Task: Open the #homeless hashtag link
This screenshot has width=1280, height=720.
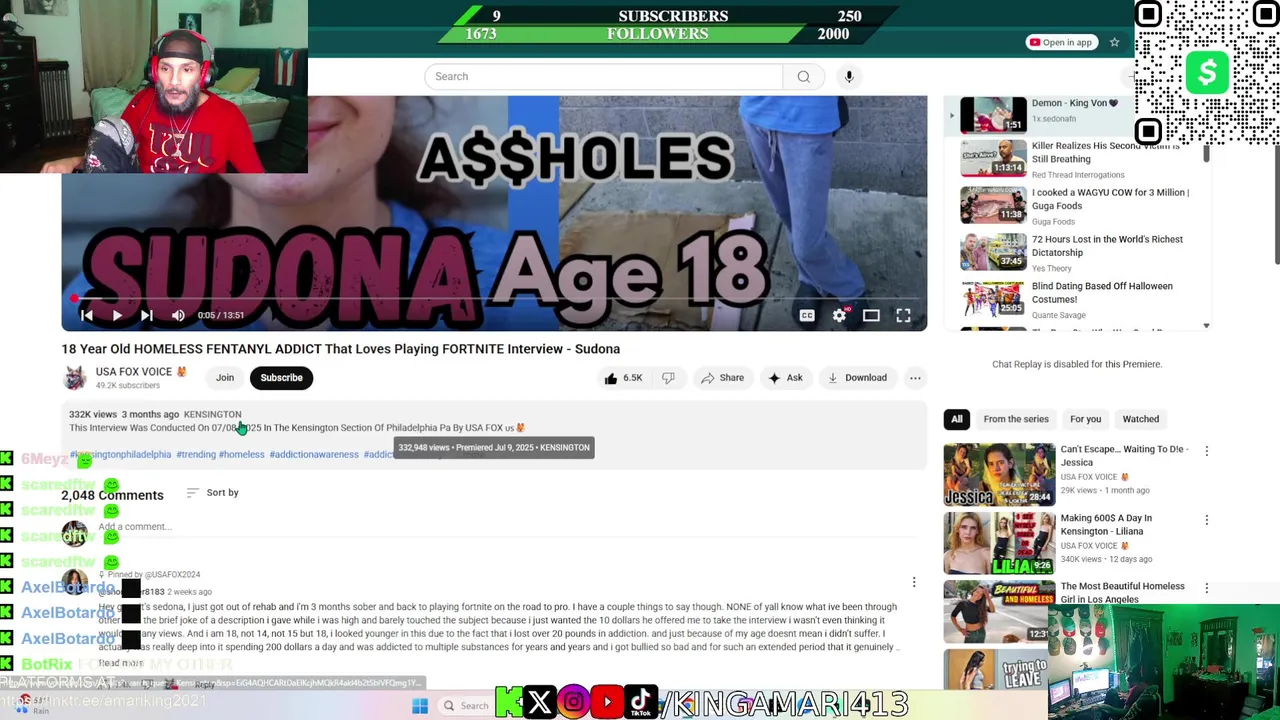Action: click(242, 455)
